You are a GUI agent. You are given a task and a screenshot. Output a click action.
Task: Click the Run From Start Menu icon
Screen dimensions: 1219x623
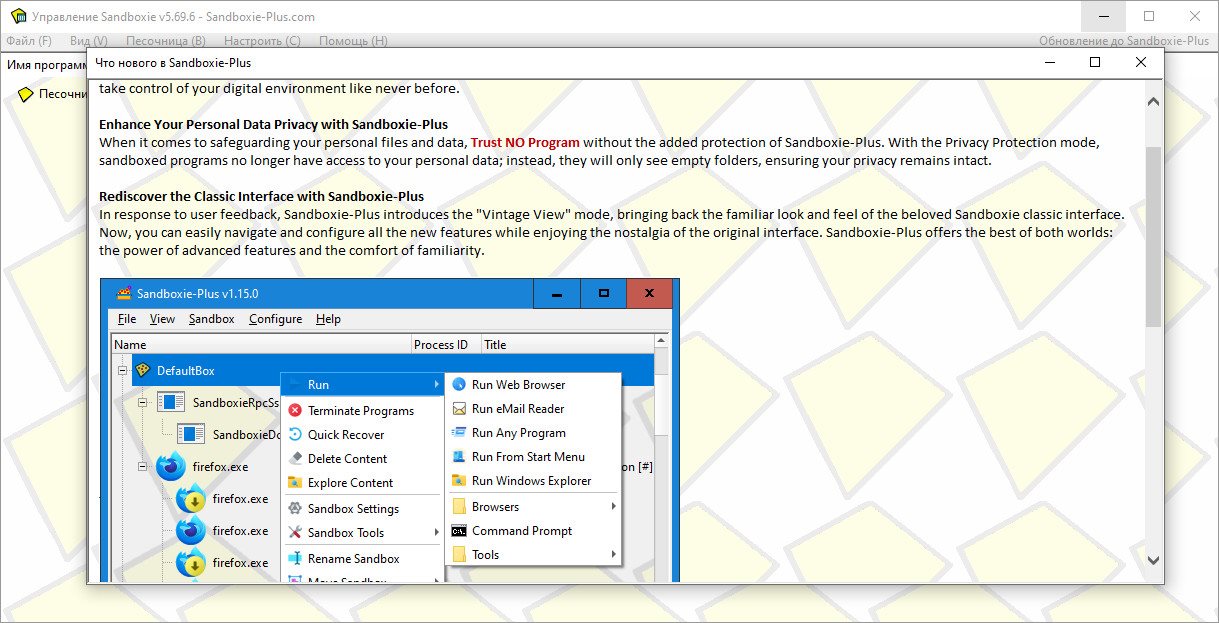coord(459,456)
